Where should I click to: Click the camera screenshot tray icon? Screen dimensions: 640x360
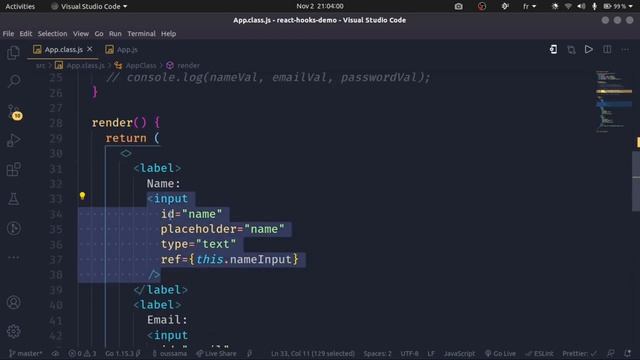[x=458, y=7]
